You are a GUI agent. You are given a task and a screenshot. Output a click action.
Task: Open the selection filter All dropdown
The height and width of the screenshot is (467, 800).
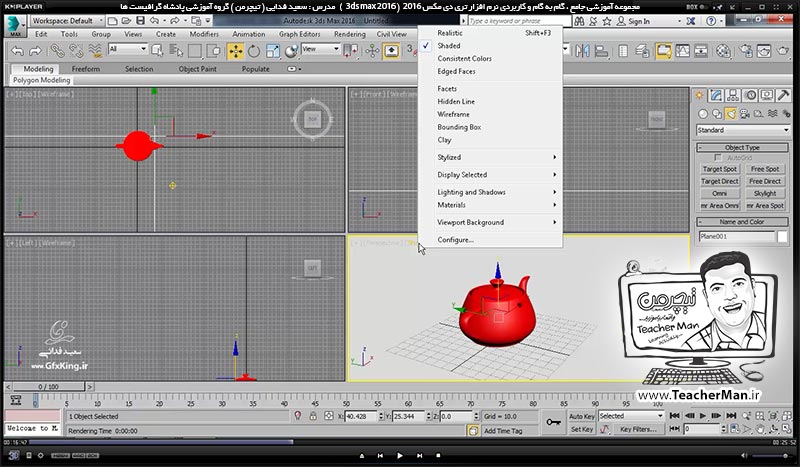[128, 49]
